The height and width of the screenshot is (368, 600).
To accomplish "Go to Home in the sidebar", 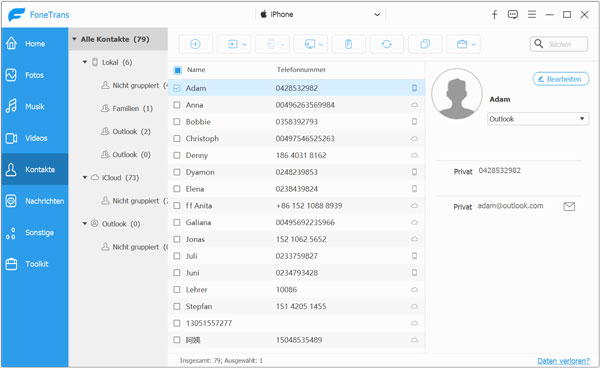I will pyautogui.click(x=35, y=44).
